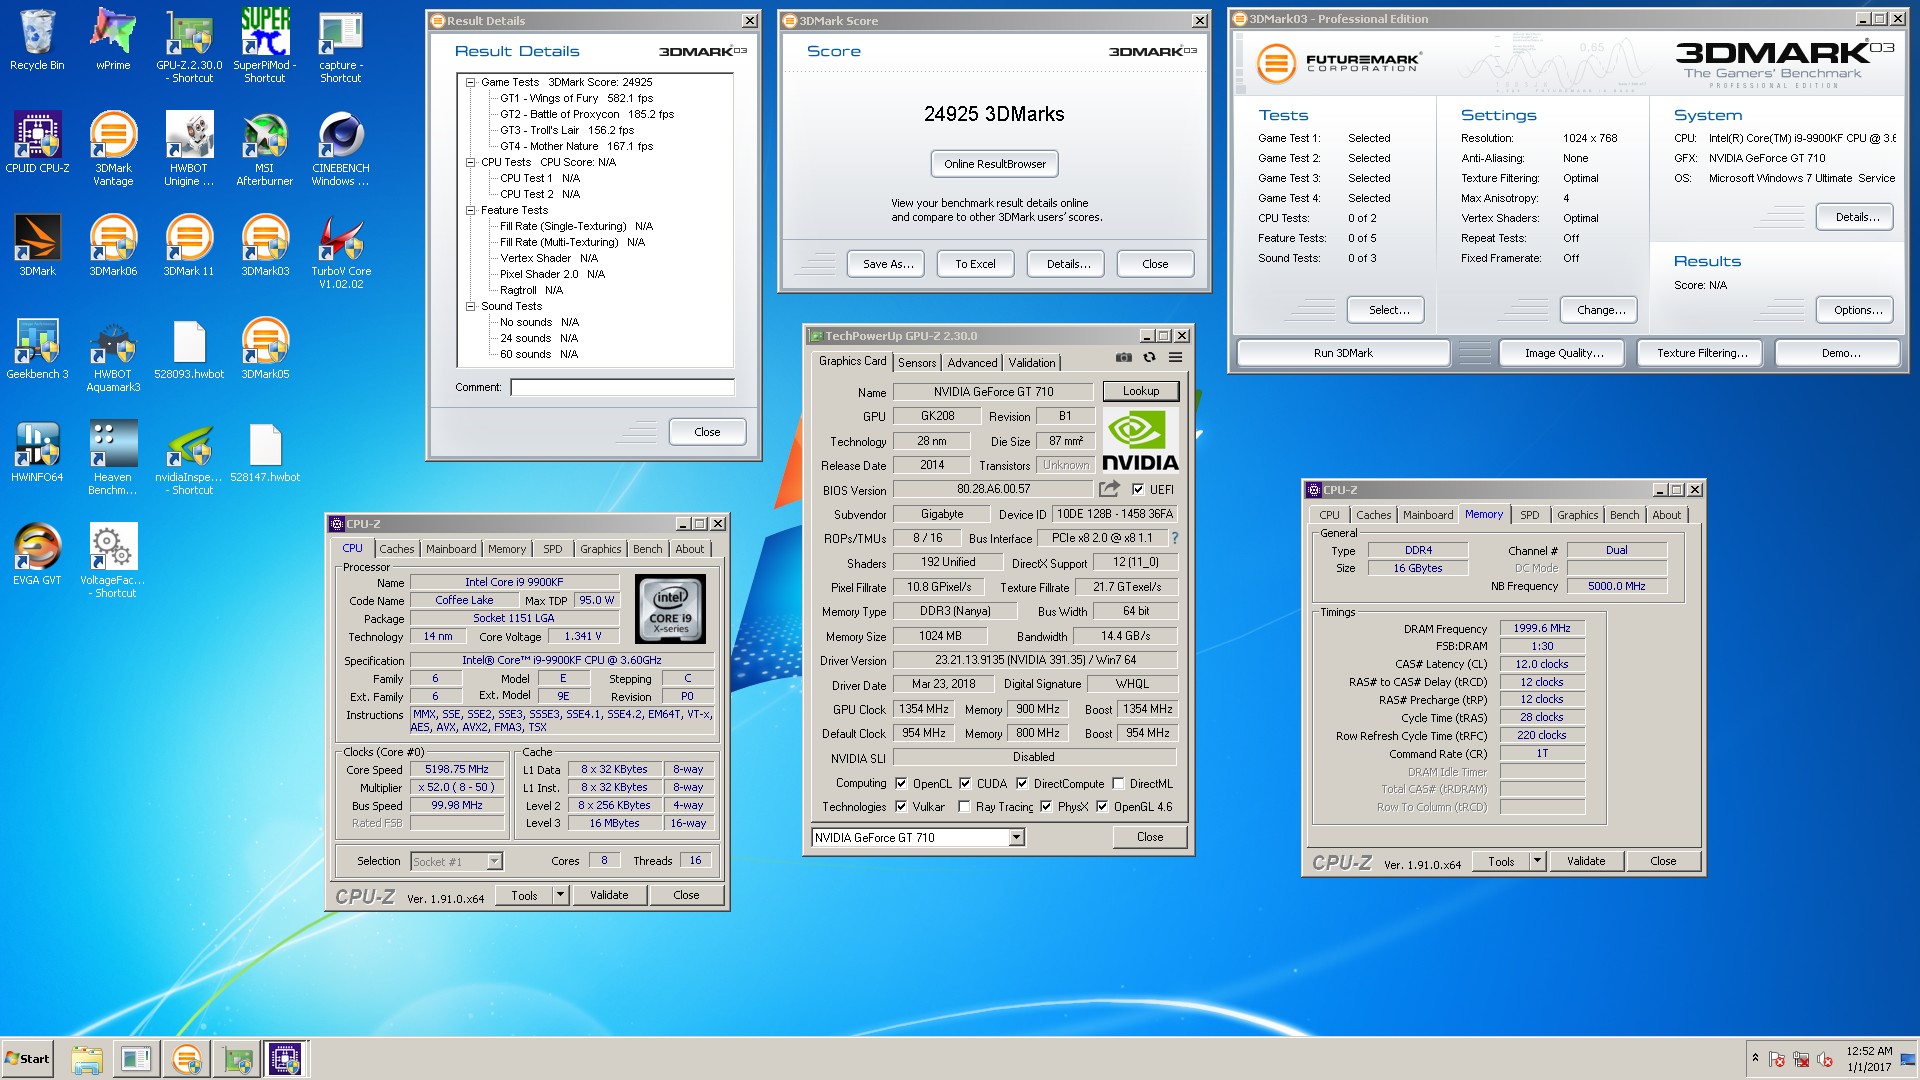Open HWBOT Aquamark3 desktop icon
This screenshot has width=1920, height=1080.
tap(113, 354)
